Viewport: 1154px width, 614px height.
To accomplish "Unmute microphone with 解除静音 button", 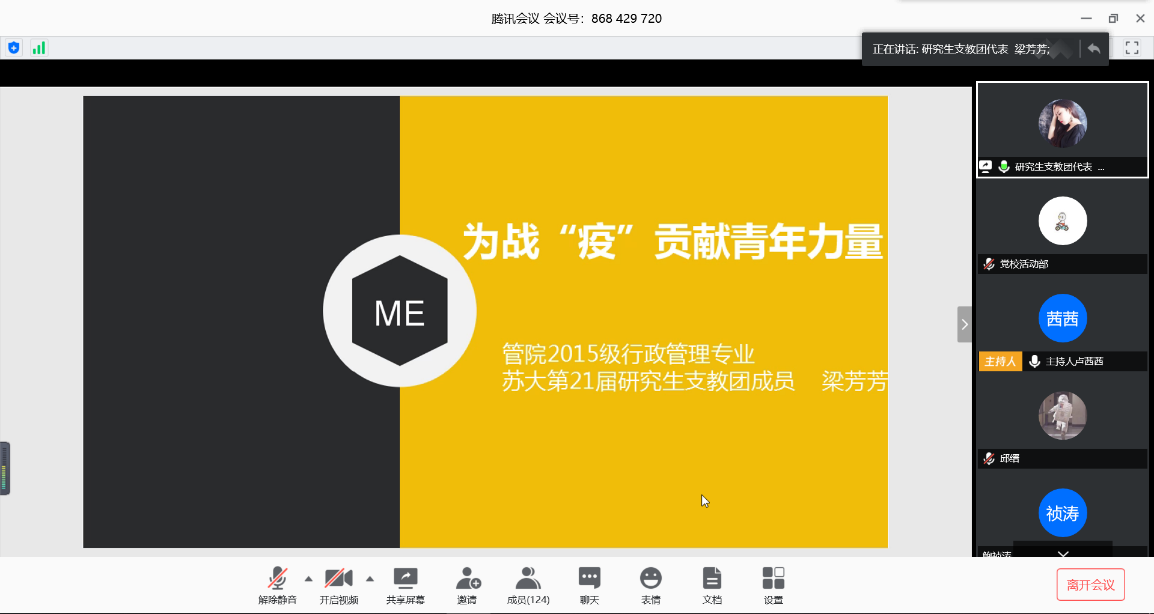I will pyautogui.click(x=277, y=584).
